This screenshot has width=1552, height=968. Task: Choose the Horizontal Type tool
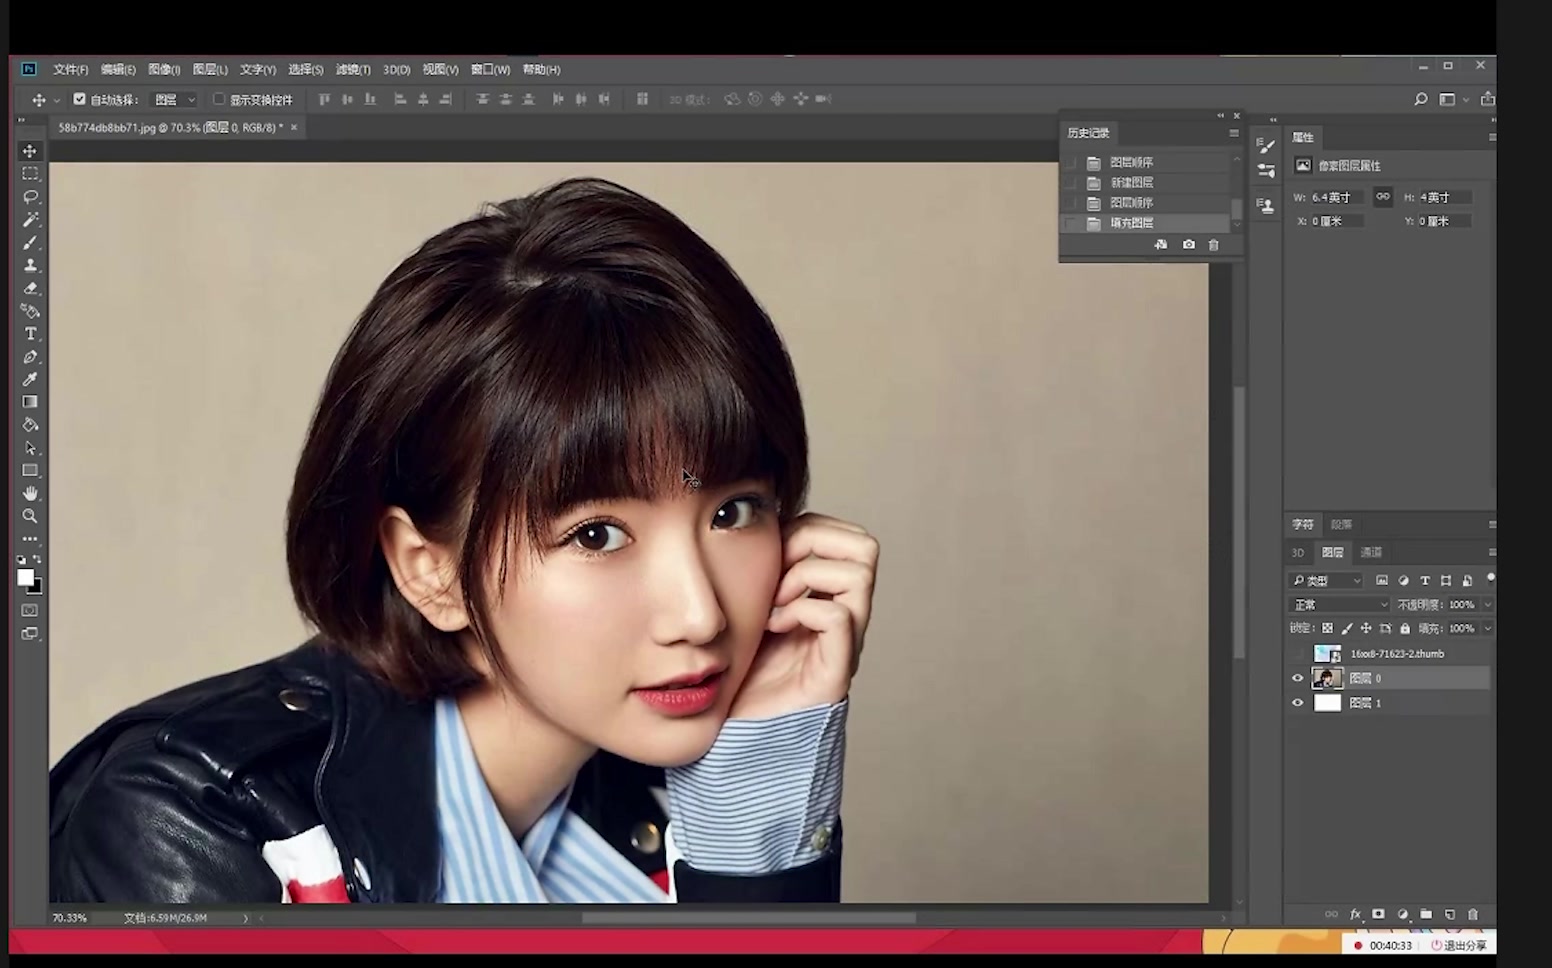(x=30, y=334)
